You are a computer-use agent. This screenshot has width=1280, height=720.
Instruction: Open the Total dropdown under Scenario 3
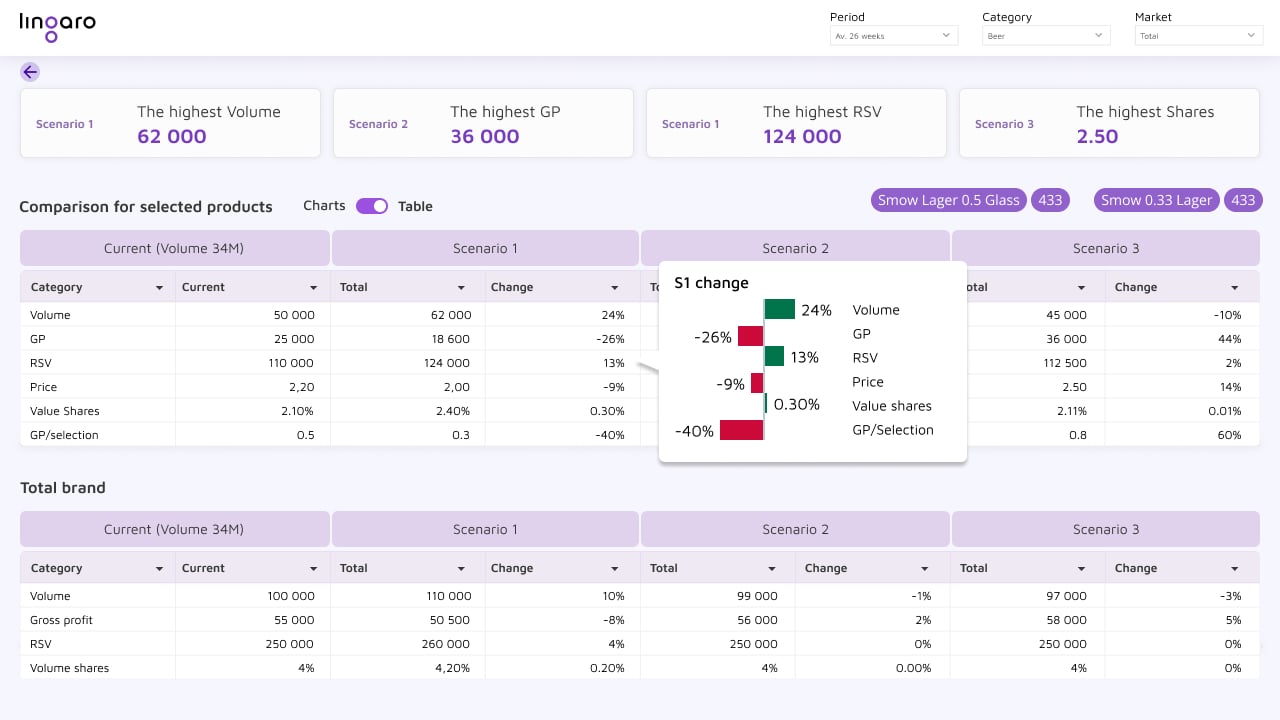(1083, 287)
